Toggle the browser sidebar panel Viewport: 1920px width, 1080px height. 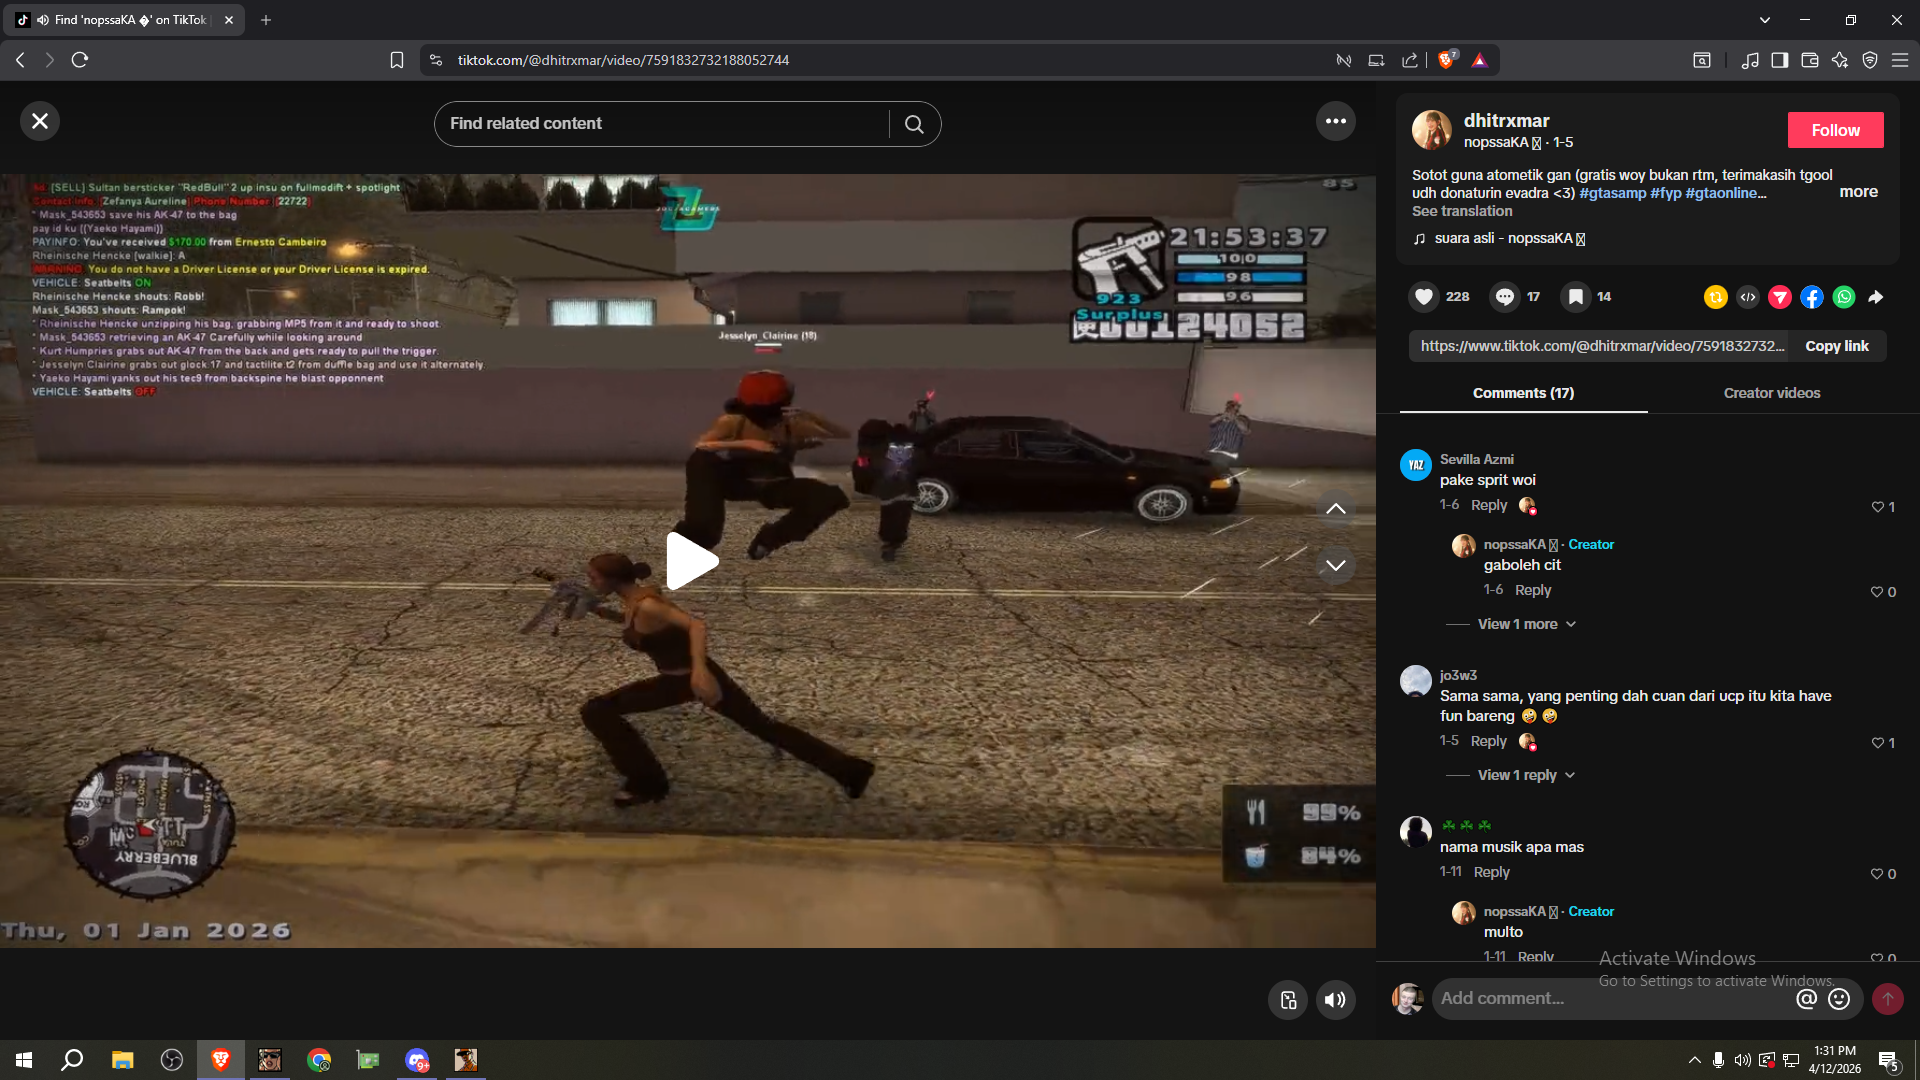tap(1779, 60)
